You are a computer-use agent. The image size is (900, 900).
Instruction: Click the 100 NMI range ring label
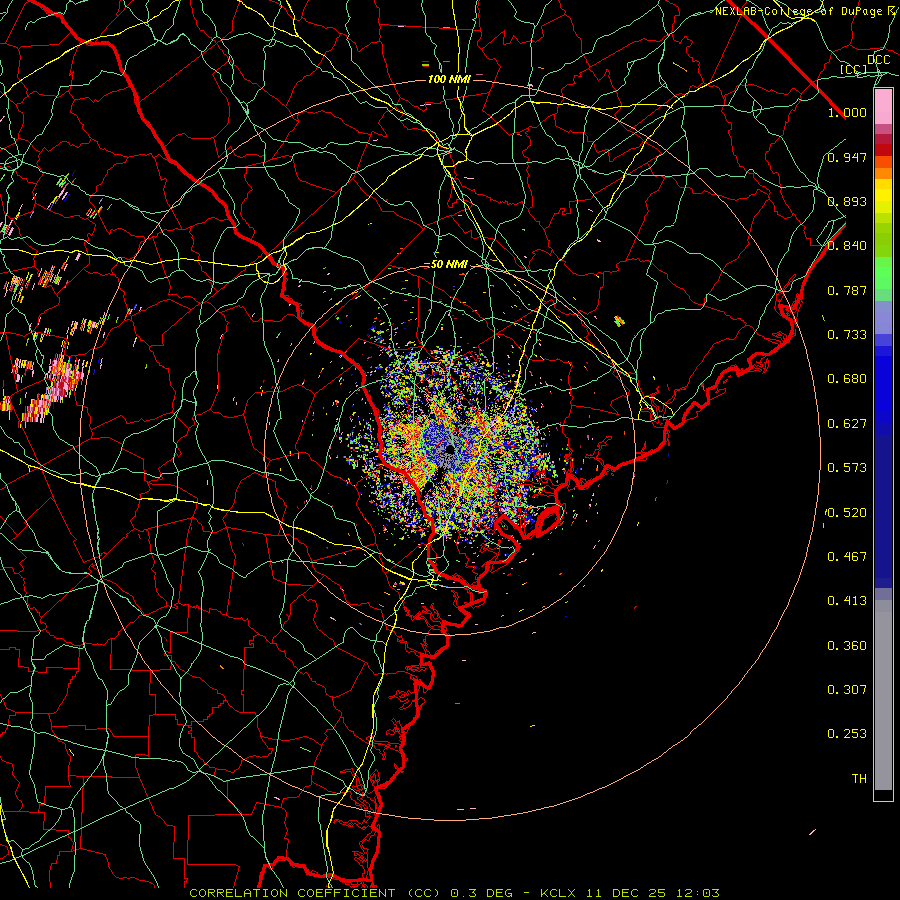click(x=449, y=79)
